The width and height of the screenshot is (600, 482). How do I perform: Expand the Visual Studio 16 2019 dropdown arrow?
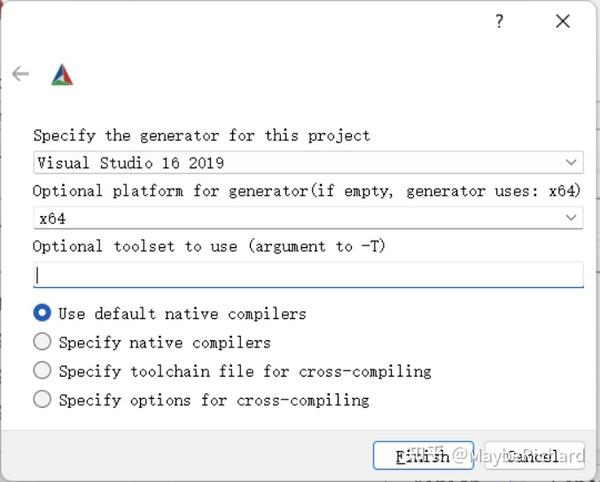coord(571,162)
